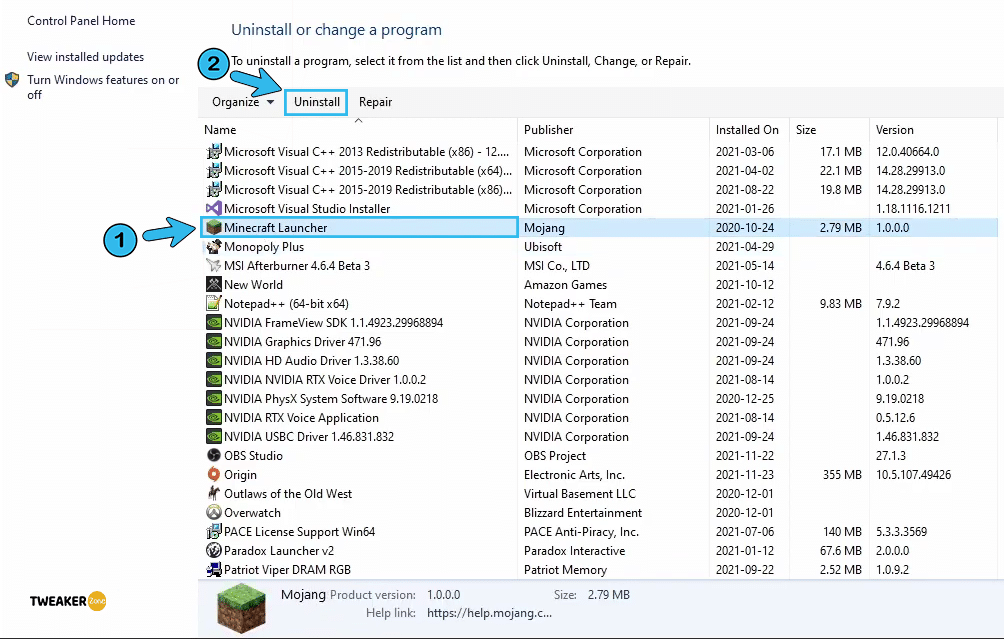Viewport: 1004px width, 639px height.
Task: Select OBS Studio in the list
Action: [x=253, y=456]
